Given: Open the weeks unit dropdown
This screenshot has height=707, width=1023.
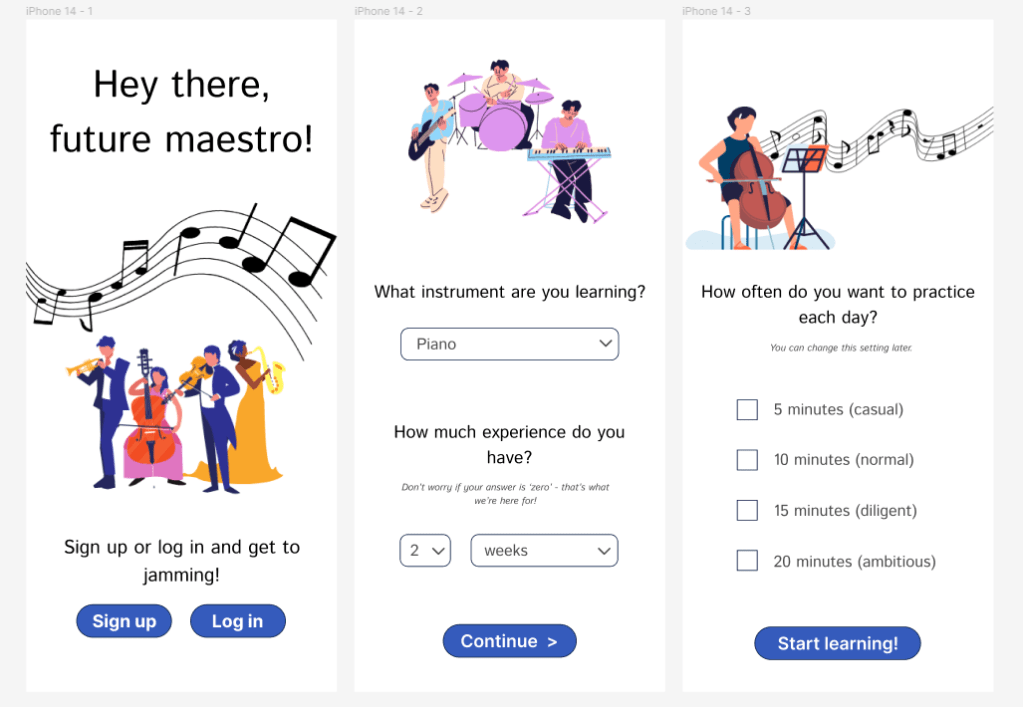Looking at the screenshot, I should [x=544, y=550].
